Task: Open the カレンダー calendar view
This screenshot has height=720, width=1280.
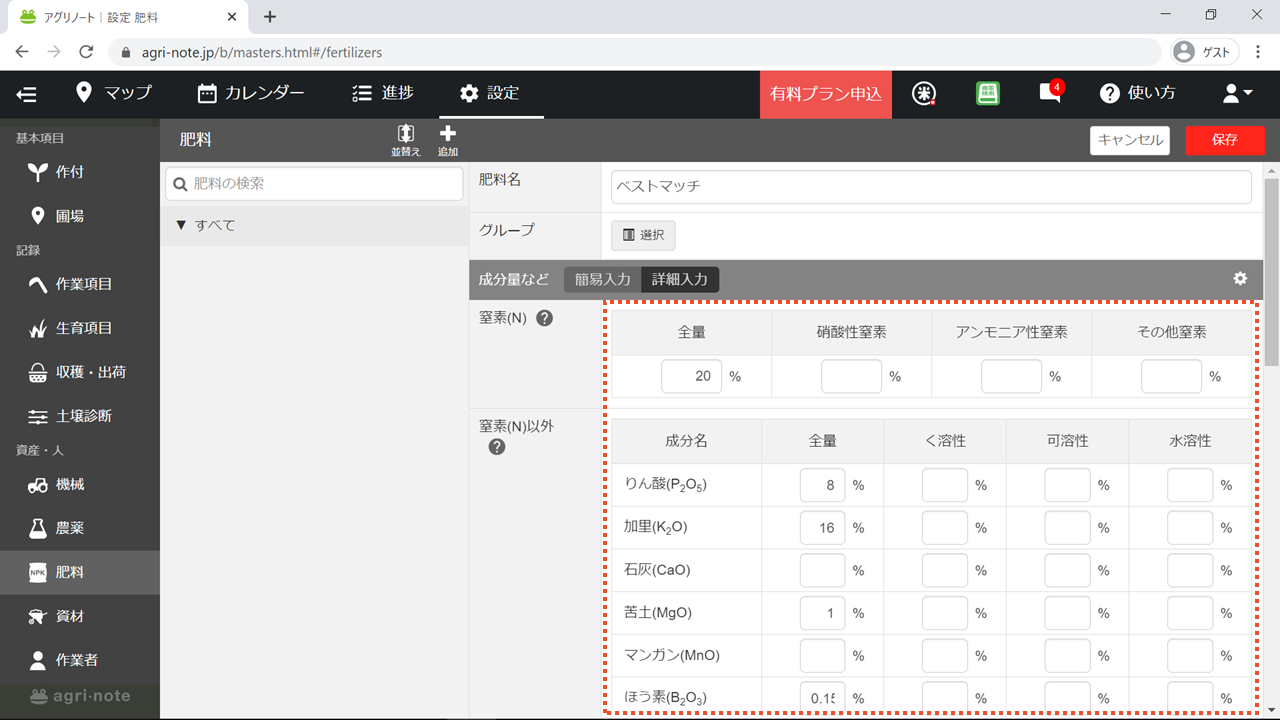Action: click(x=251, y=93)
